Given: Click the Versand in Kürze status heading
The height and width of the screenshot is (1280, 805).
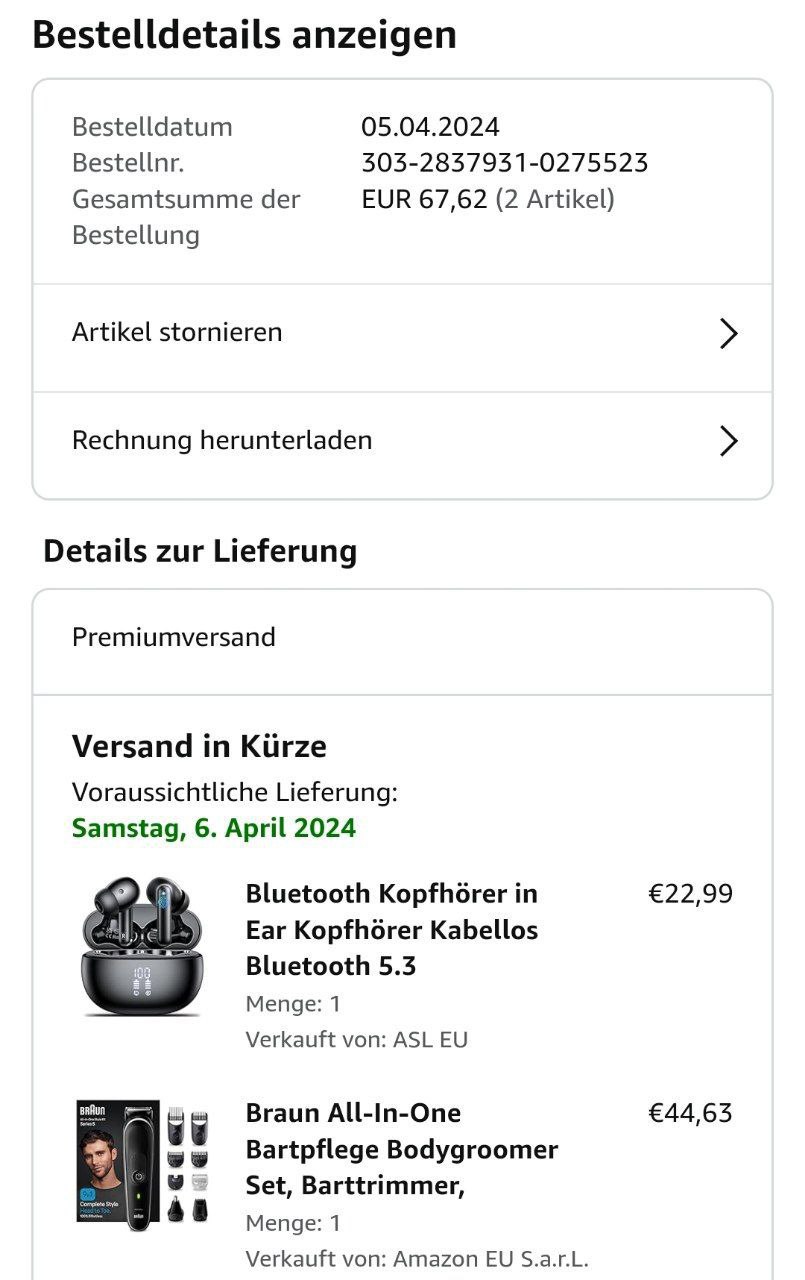Looking at the screenshot, I should (x=199, y=746).
